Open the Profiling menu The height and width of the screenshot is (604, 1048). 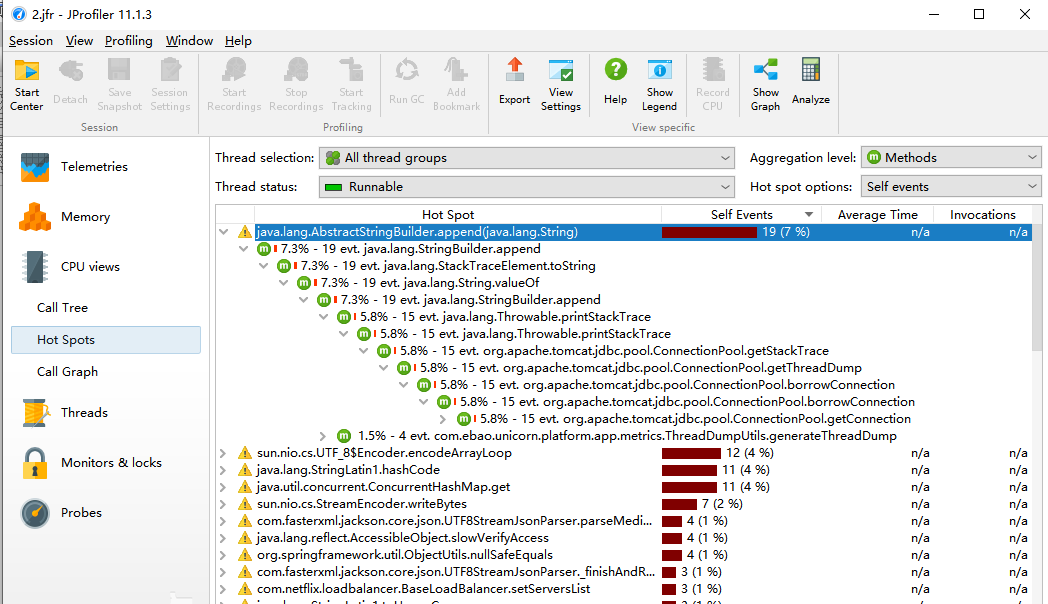coord(129,41)
